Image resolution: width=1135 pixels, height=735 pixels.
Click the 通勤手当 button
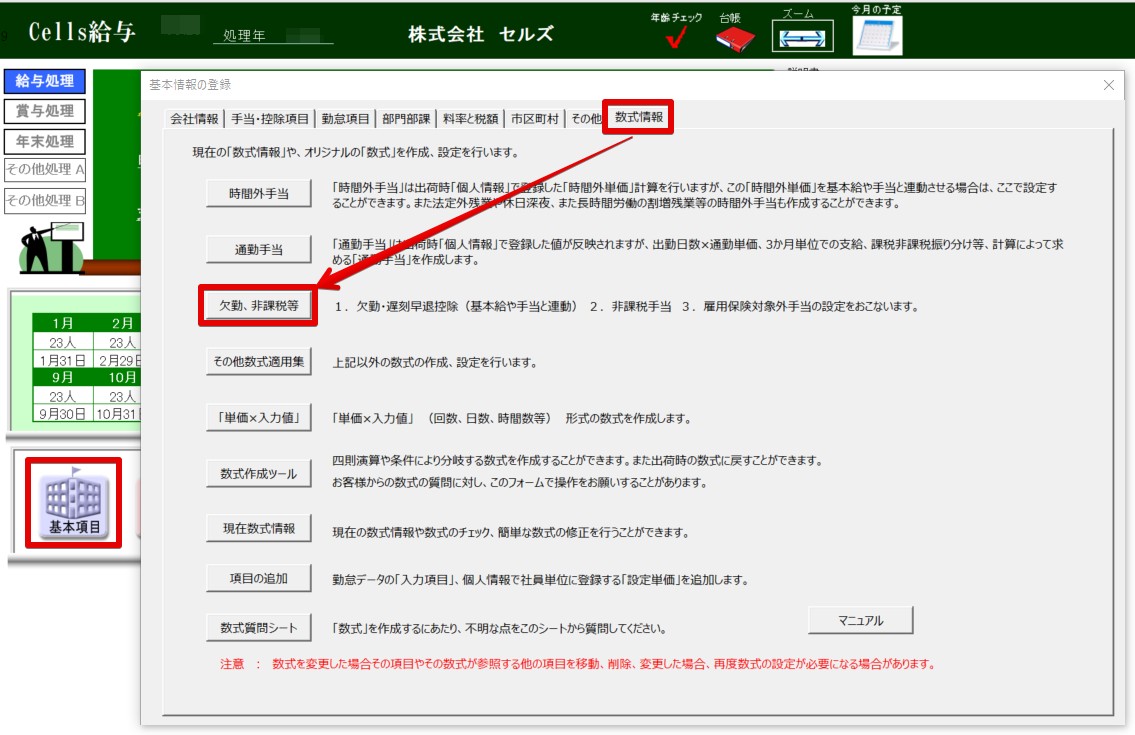pyautogui.click(x=258, y=249)
